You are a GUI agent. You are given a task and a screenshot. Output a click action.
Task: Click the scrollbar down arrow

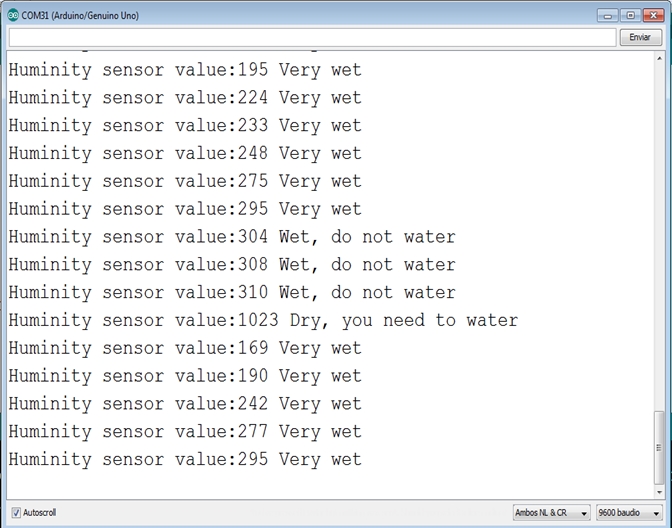[659, 492]
